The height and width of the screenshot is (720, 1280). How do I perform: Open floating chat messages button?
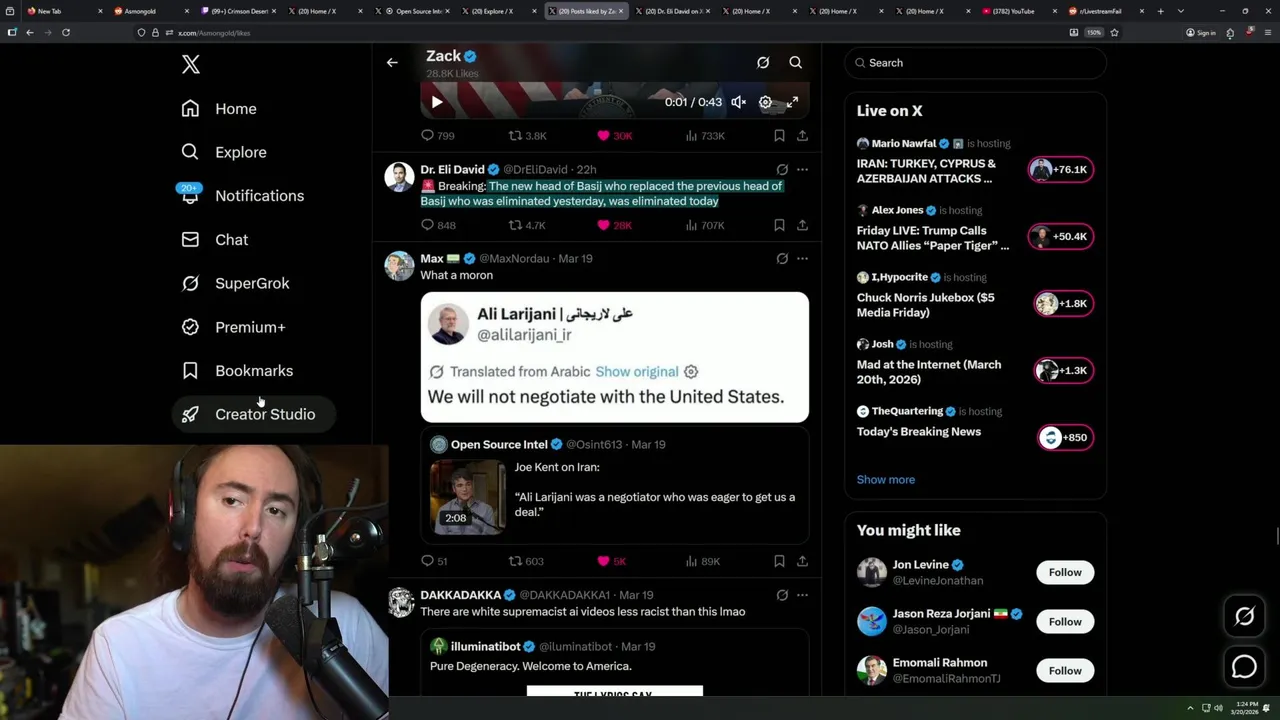[1244, 666]
